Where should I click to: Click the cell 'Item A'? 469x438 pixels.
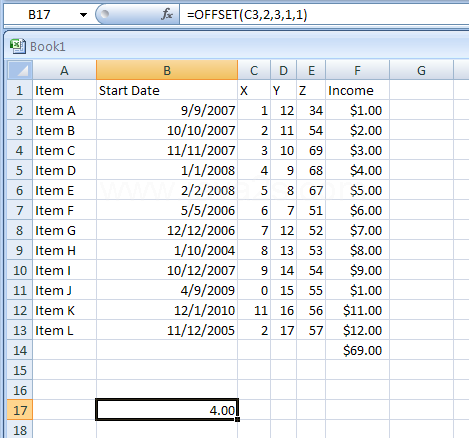[64, 110]
